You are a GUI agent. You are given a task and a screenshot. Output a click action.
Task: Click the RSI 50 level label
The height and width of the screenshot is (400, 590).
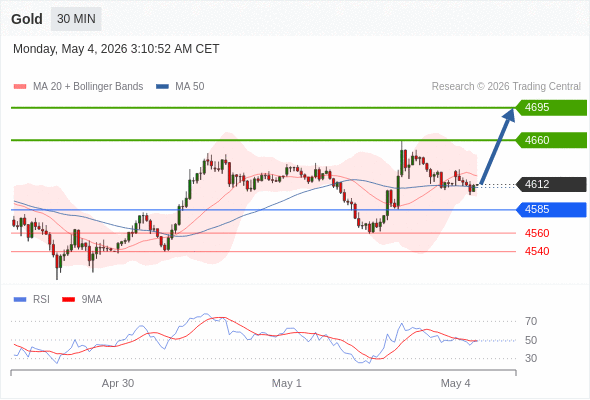point(531,340)
